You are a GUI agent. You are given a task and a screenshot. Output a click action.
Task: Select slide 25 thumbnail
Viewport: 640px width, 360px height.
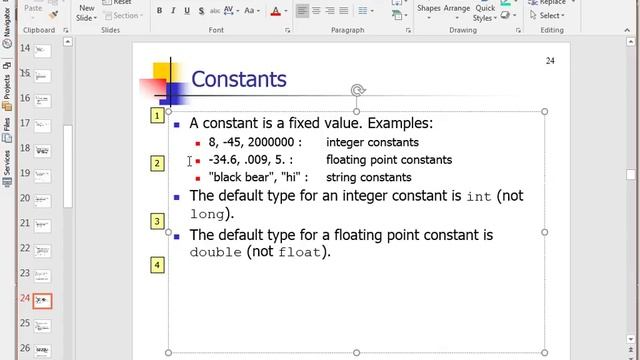42,326
